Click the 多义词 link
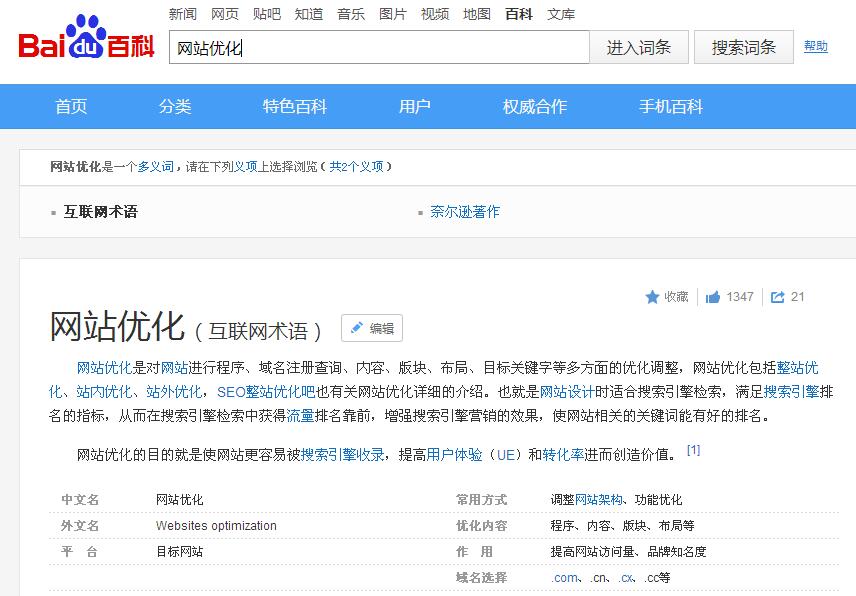 pyautogui.click(x=155, y=167)
